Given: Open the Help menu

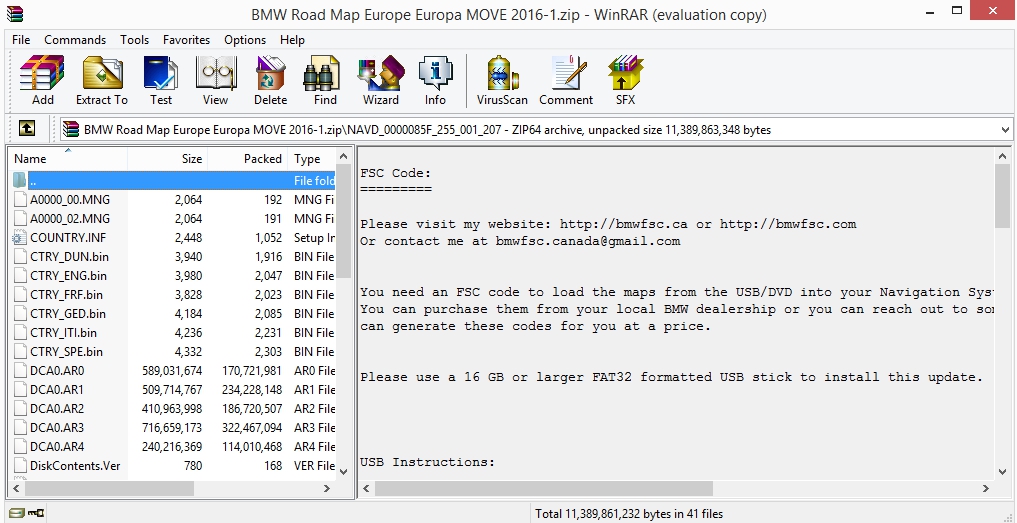Looking at the screenshot, I should pos(293,40).
